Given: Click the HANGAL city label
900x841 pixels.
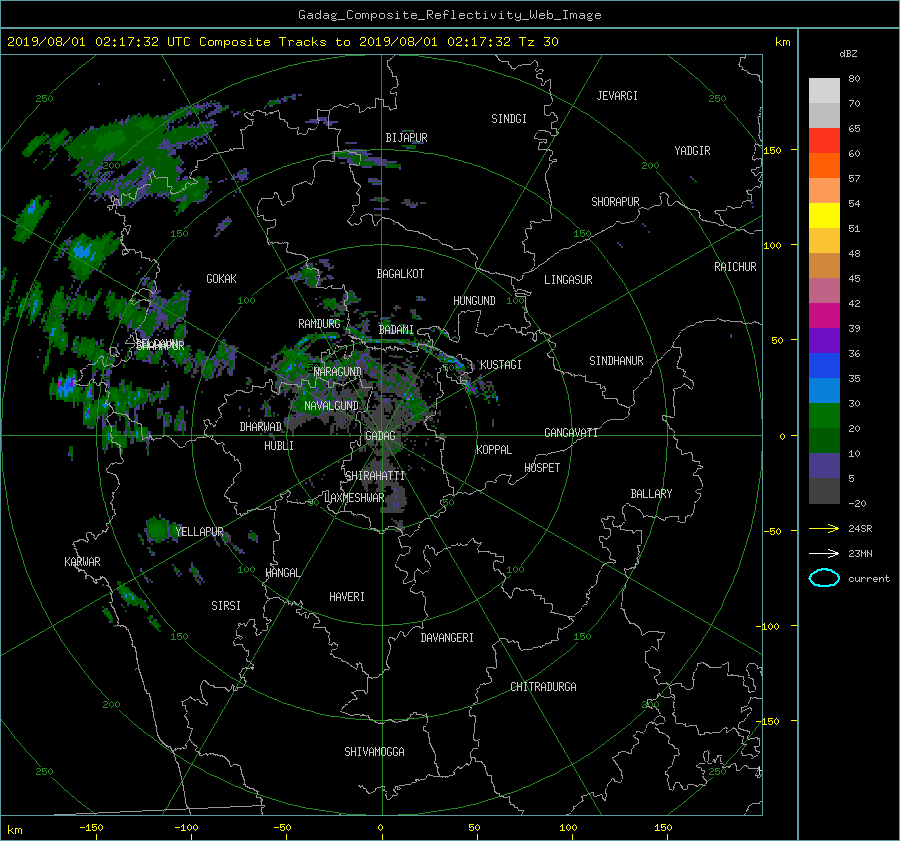Looking at the screenshot, I should (x=282, y=573).
